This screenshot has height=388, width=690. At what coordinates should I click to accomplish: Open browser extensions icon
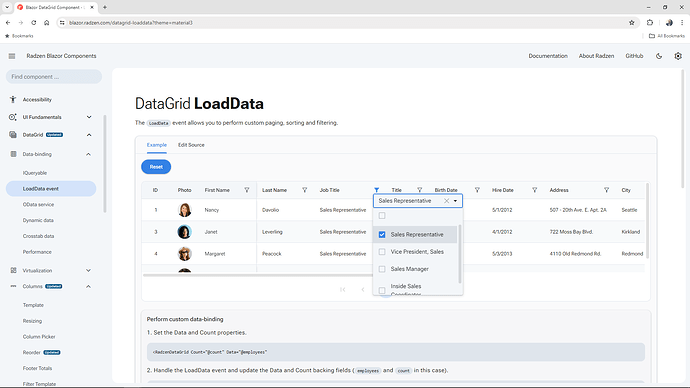click(650, 22)
